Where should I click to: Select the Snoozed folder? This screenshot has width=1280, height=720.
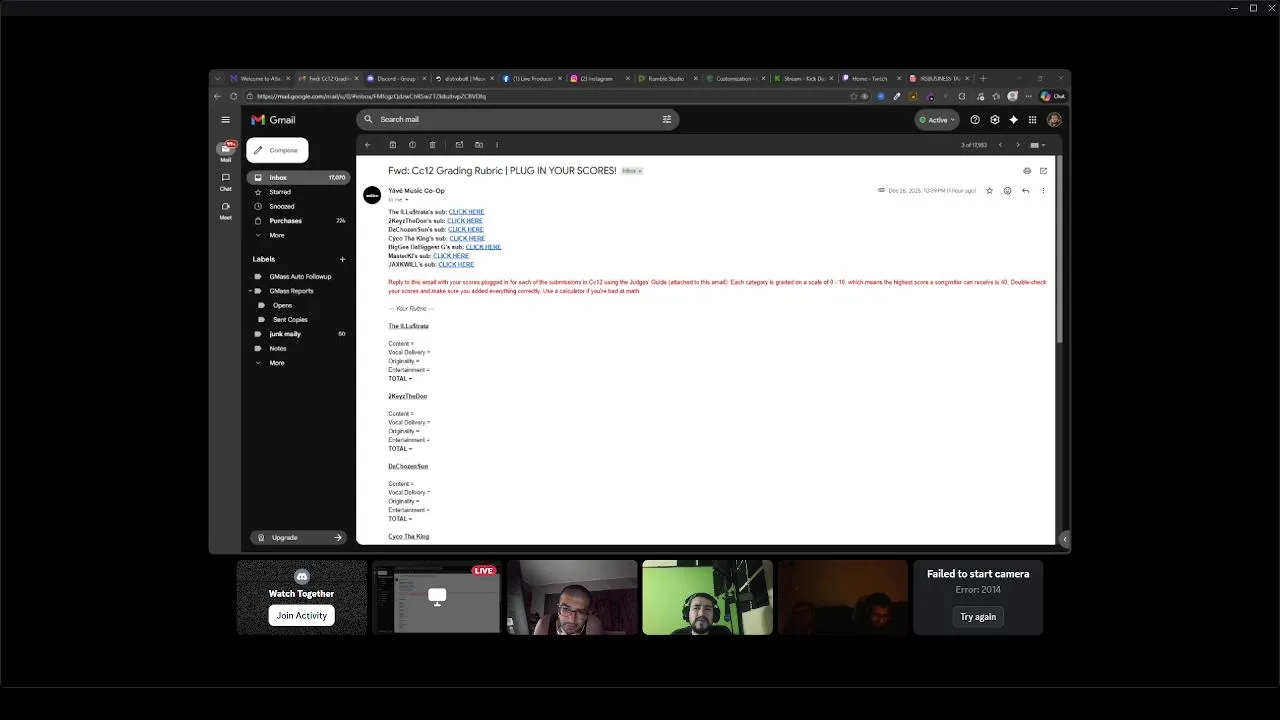coord(298,206)
